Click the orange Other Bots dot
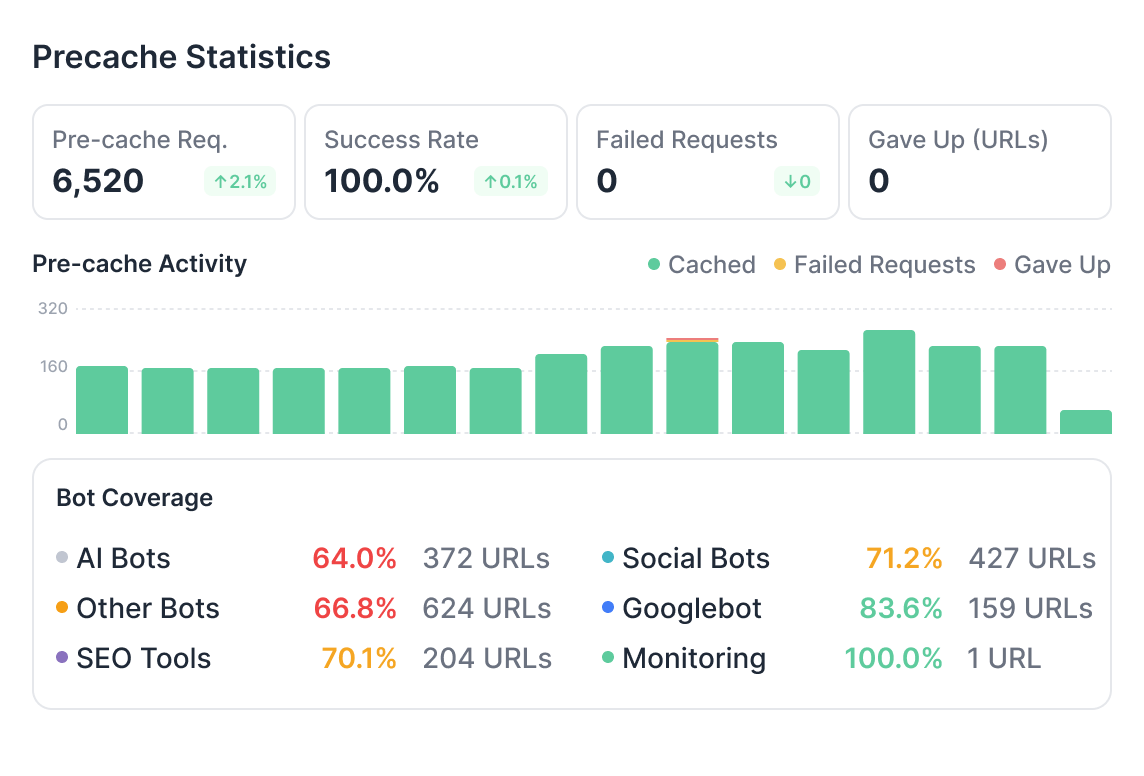 pos(62,607)
